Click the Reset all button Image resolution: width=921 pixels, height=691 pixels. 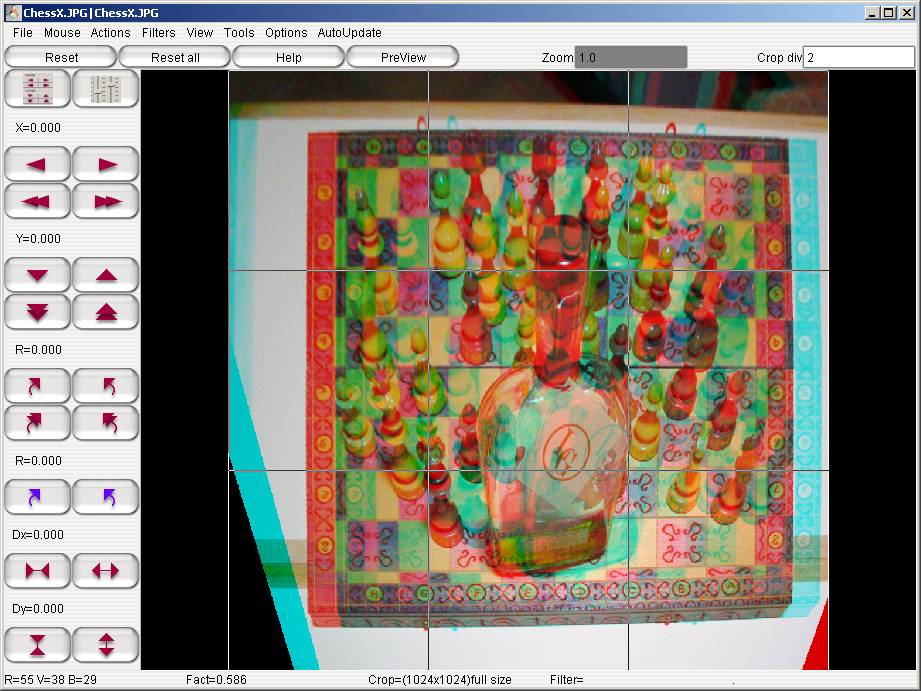coord(174,58)
